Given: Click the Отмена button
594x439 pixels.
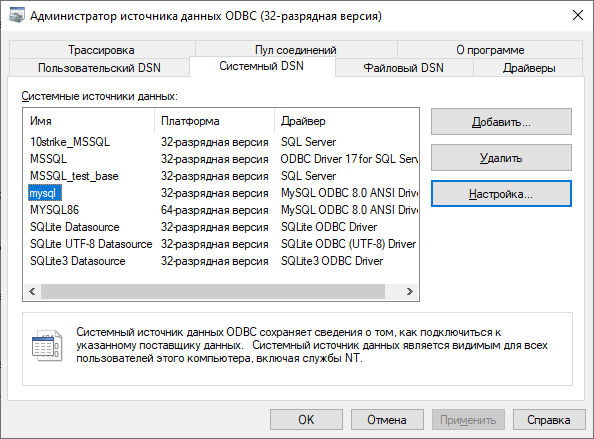Looking at the screenshot, I should [387, 420].
